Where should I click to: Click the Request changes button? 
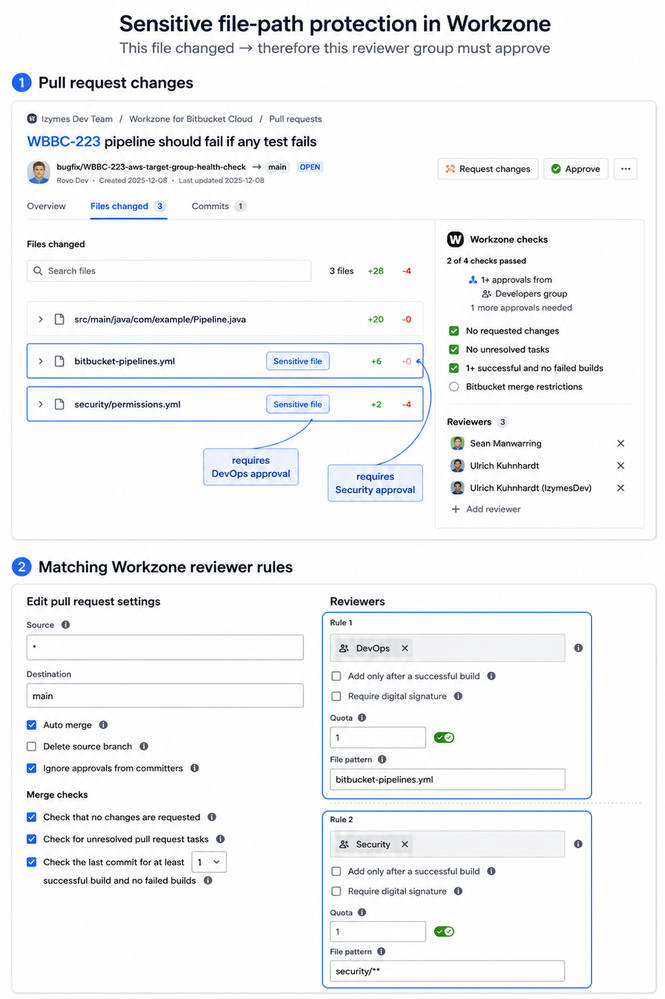click(488, 169)
